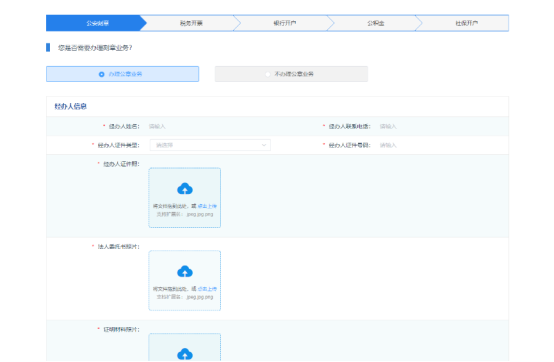Click the 法人委托书照片 upload drop zone
554x362 pixels.
[185, 280]
